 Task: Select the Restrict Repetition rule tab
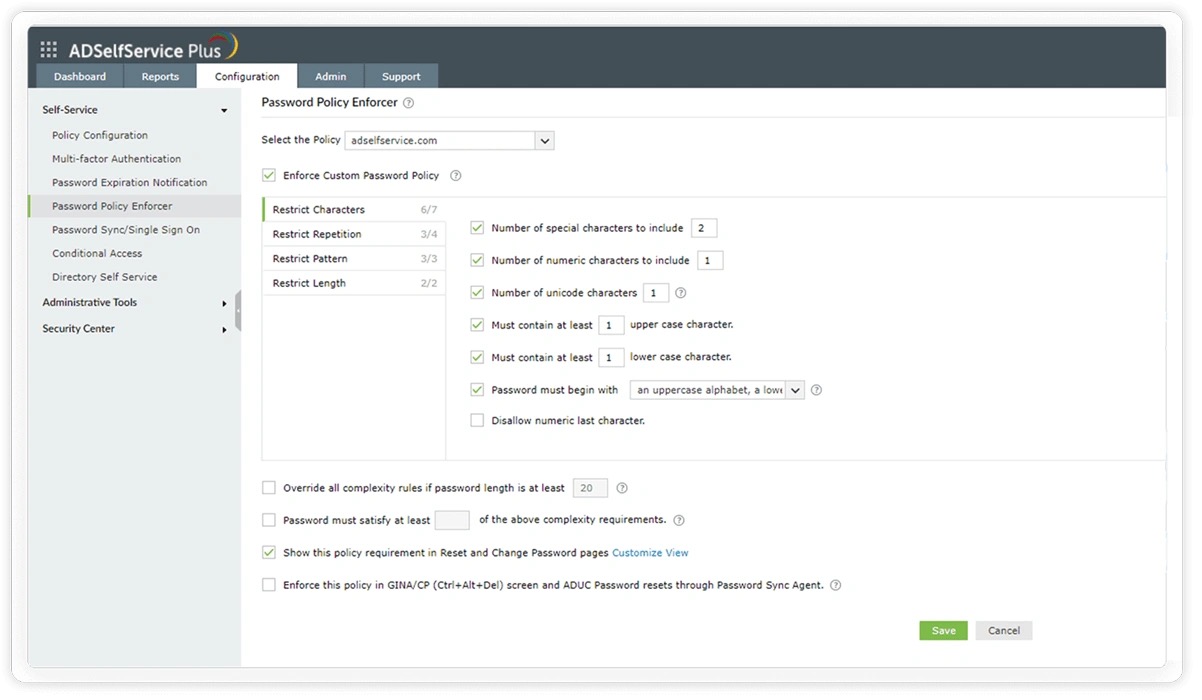pyautogui.click(x=354, y=234)
